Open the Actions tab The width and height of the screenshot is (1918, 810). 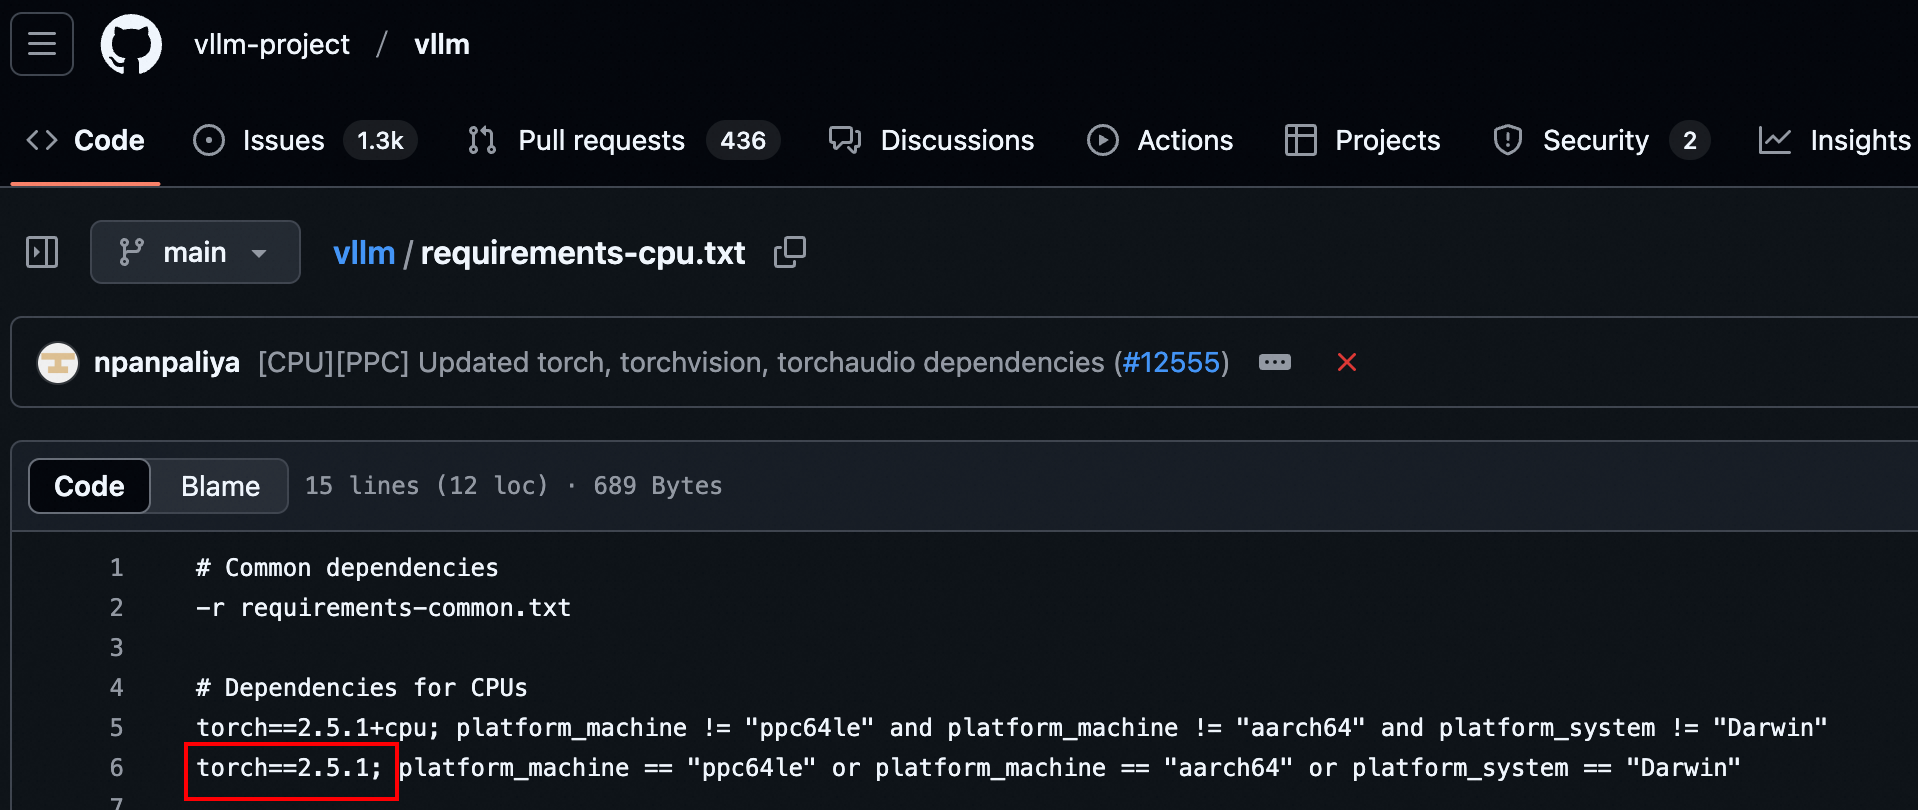click(x=1160, y=140)
